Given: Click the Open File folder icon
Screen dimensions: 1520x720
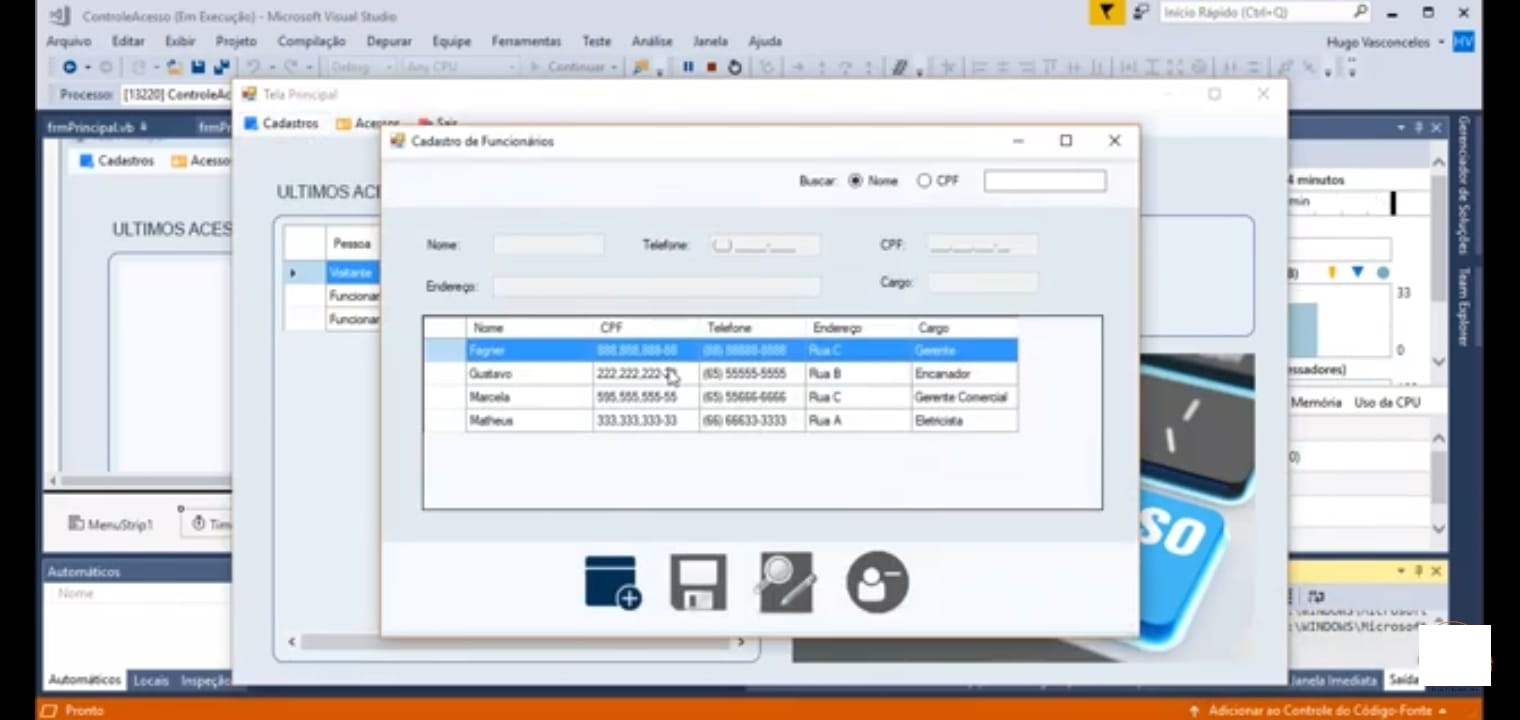Looking at the screenshot, I should pyautogui.click(x=175, y=67).
